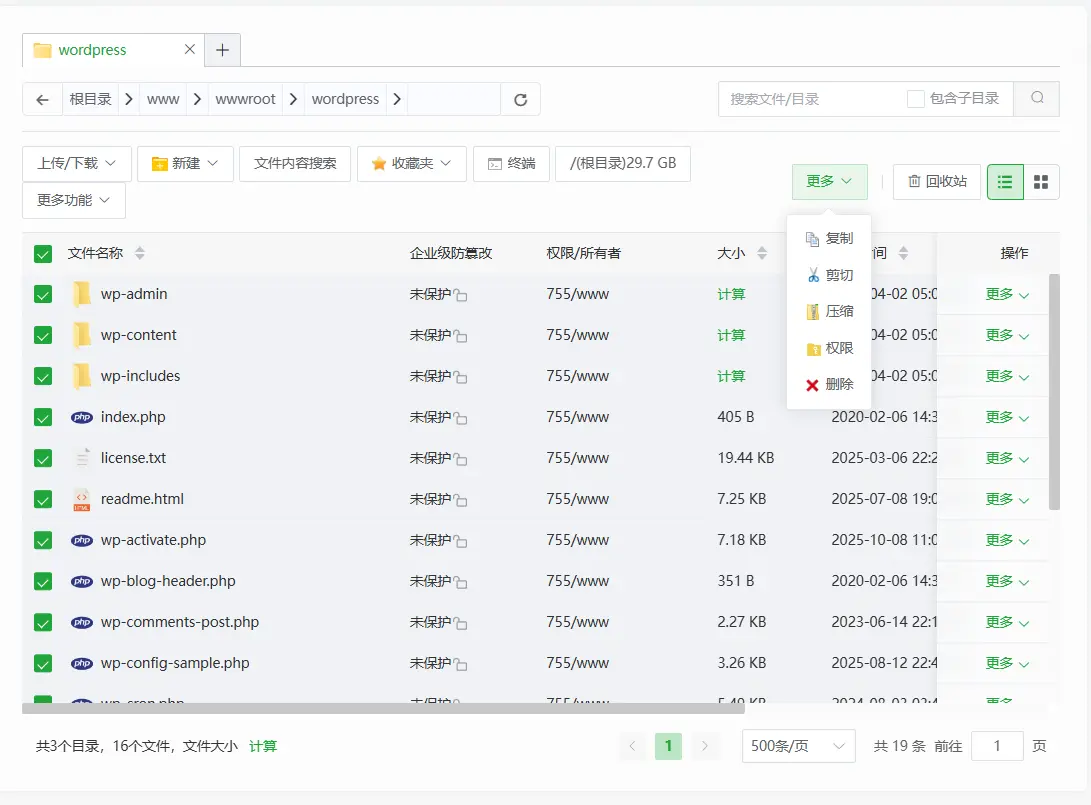The image size is (1091, 805).
Task: Click the file search input field
Action: coord(813,99)
